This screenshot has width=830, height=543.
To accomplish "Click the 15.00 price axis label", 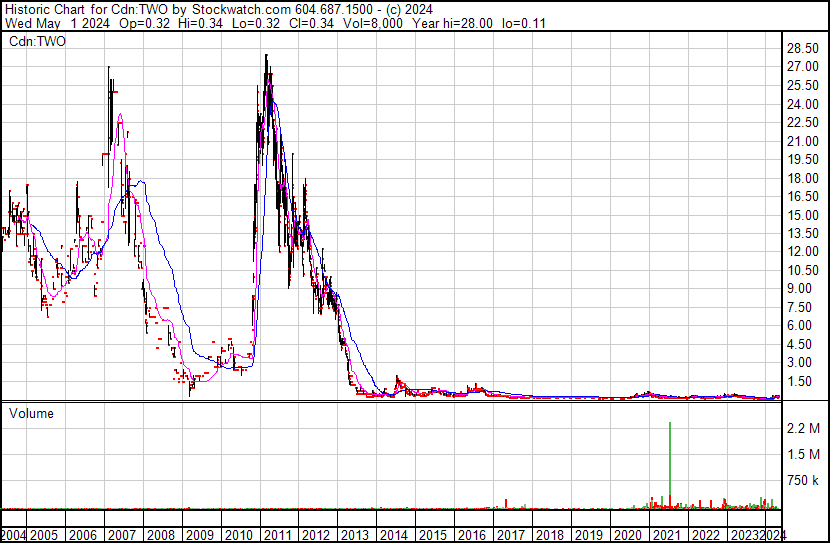I will point(804,215).
